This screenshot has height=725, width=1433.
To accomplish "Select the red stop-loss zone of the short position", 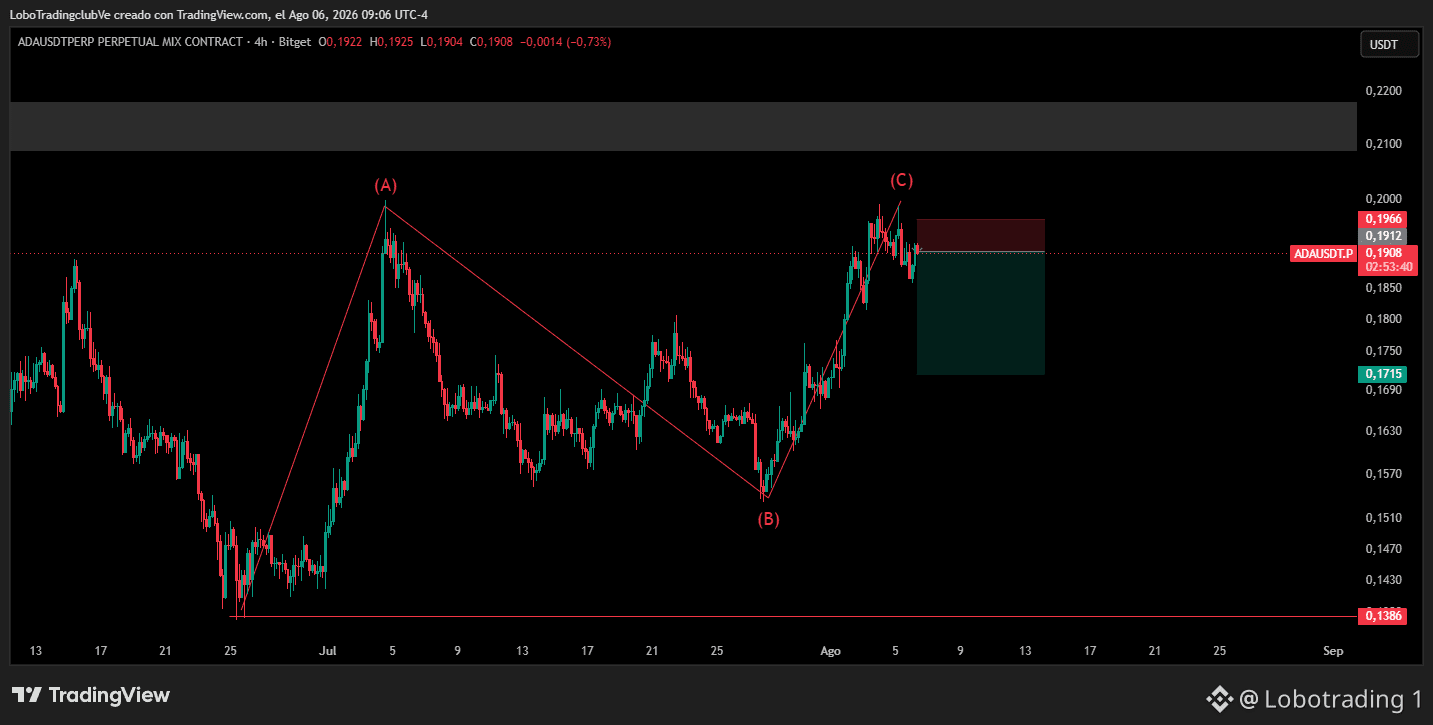I will 981,235.
